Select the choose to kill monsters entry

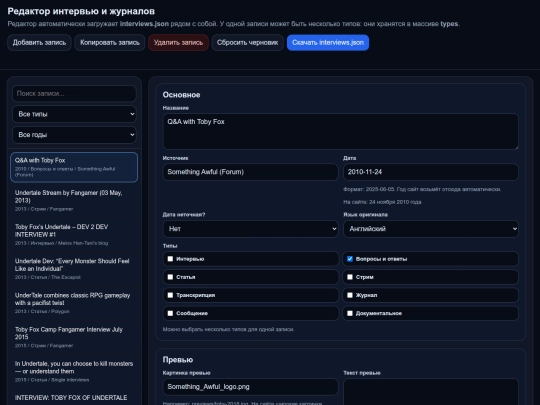click(x=74, y=371)
